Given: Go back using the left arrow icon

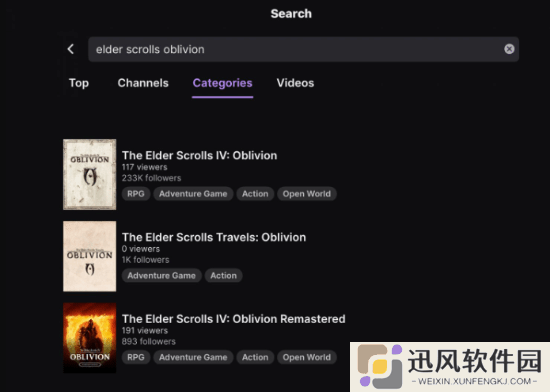Looking at the screenshot, I should point(71,49).
